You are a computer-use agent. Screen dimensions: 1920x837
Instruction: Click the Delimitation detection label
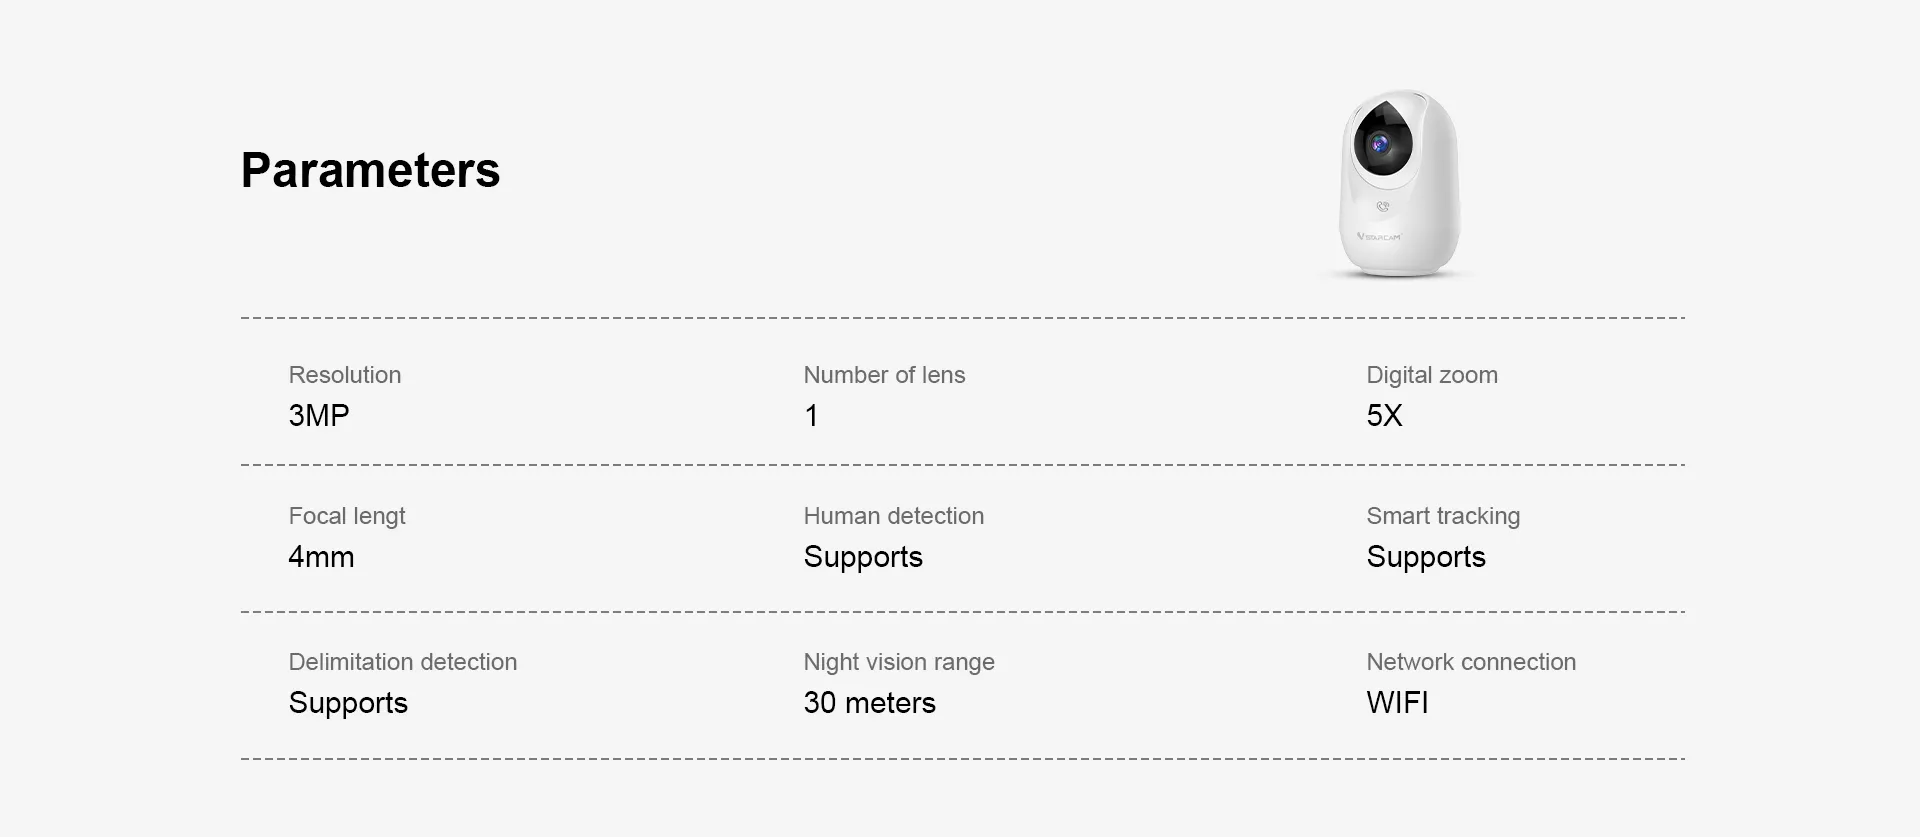(403, 662)
